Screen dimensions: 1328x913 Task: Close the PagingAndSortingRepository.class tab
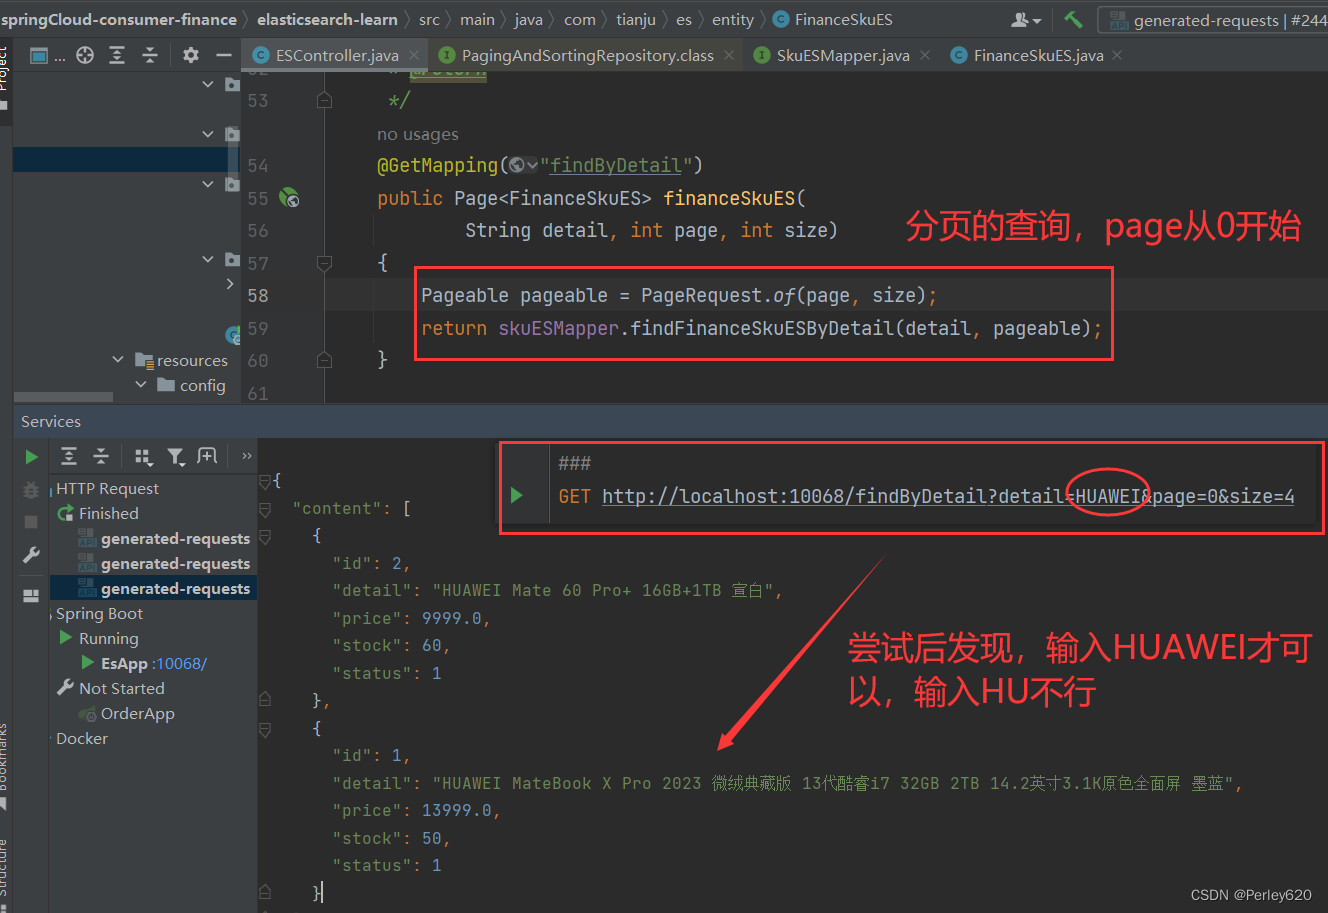click(729, 55)
